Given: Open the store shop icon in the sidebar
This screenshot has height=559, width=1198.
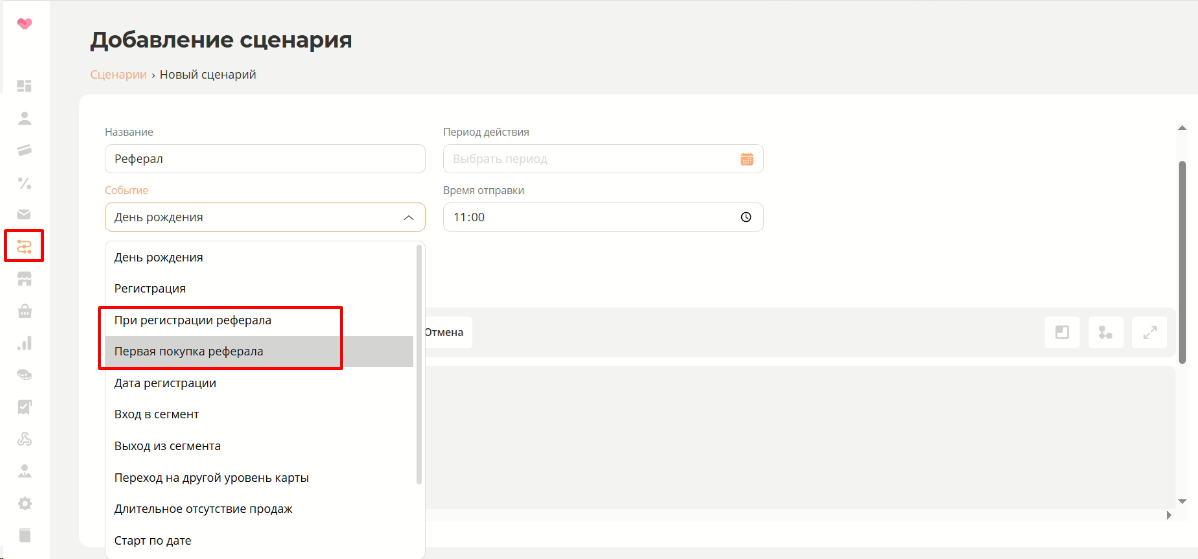Looking at the screenshot, I should (x=24, y=279).
